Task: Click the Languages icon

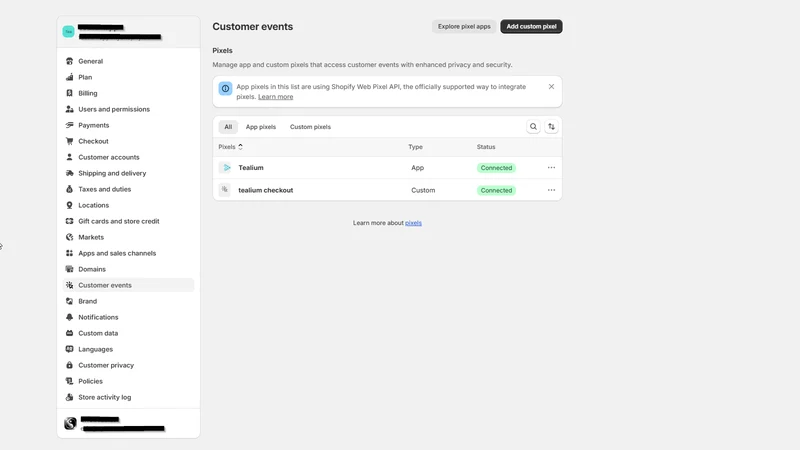Action: click(x=69, y=349)
